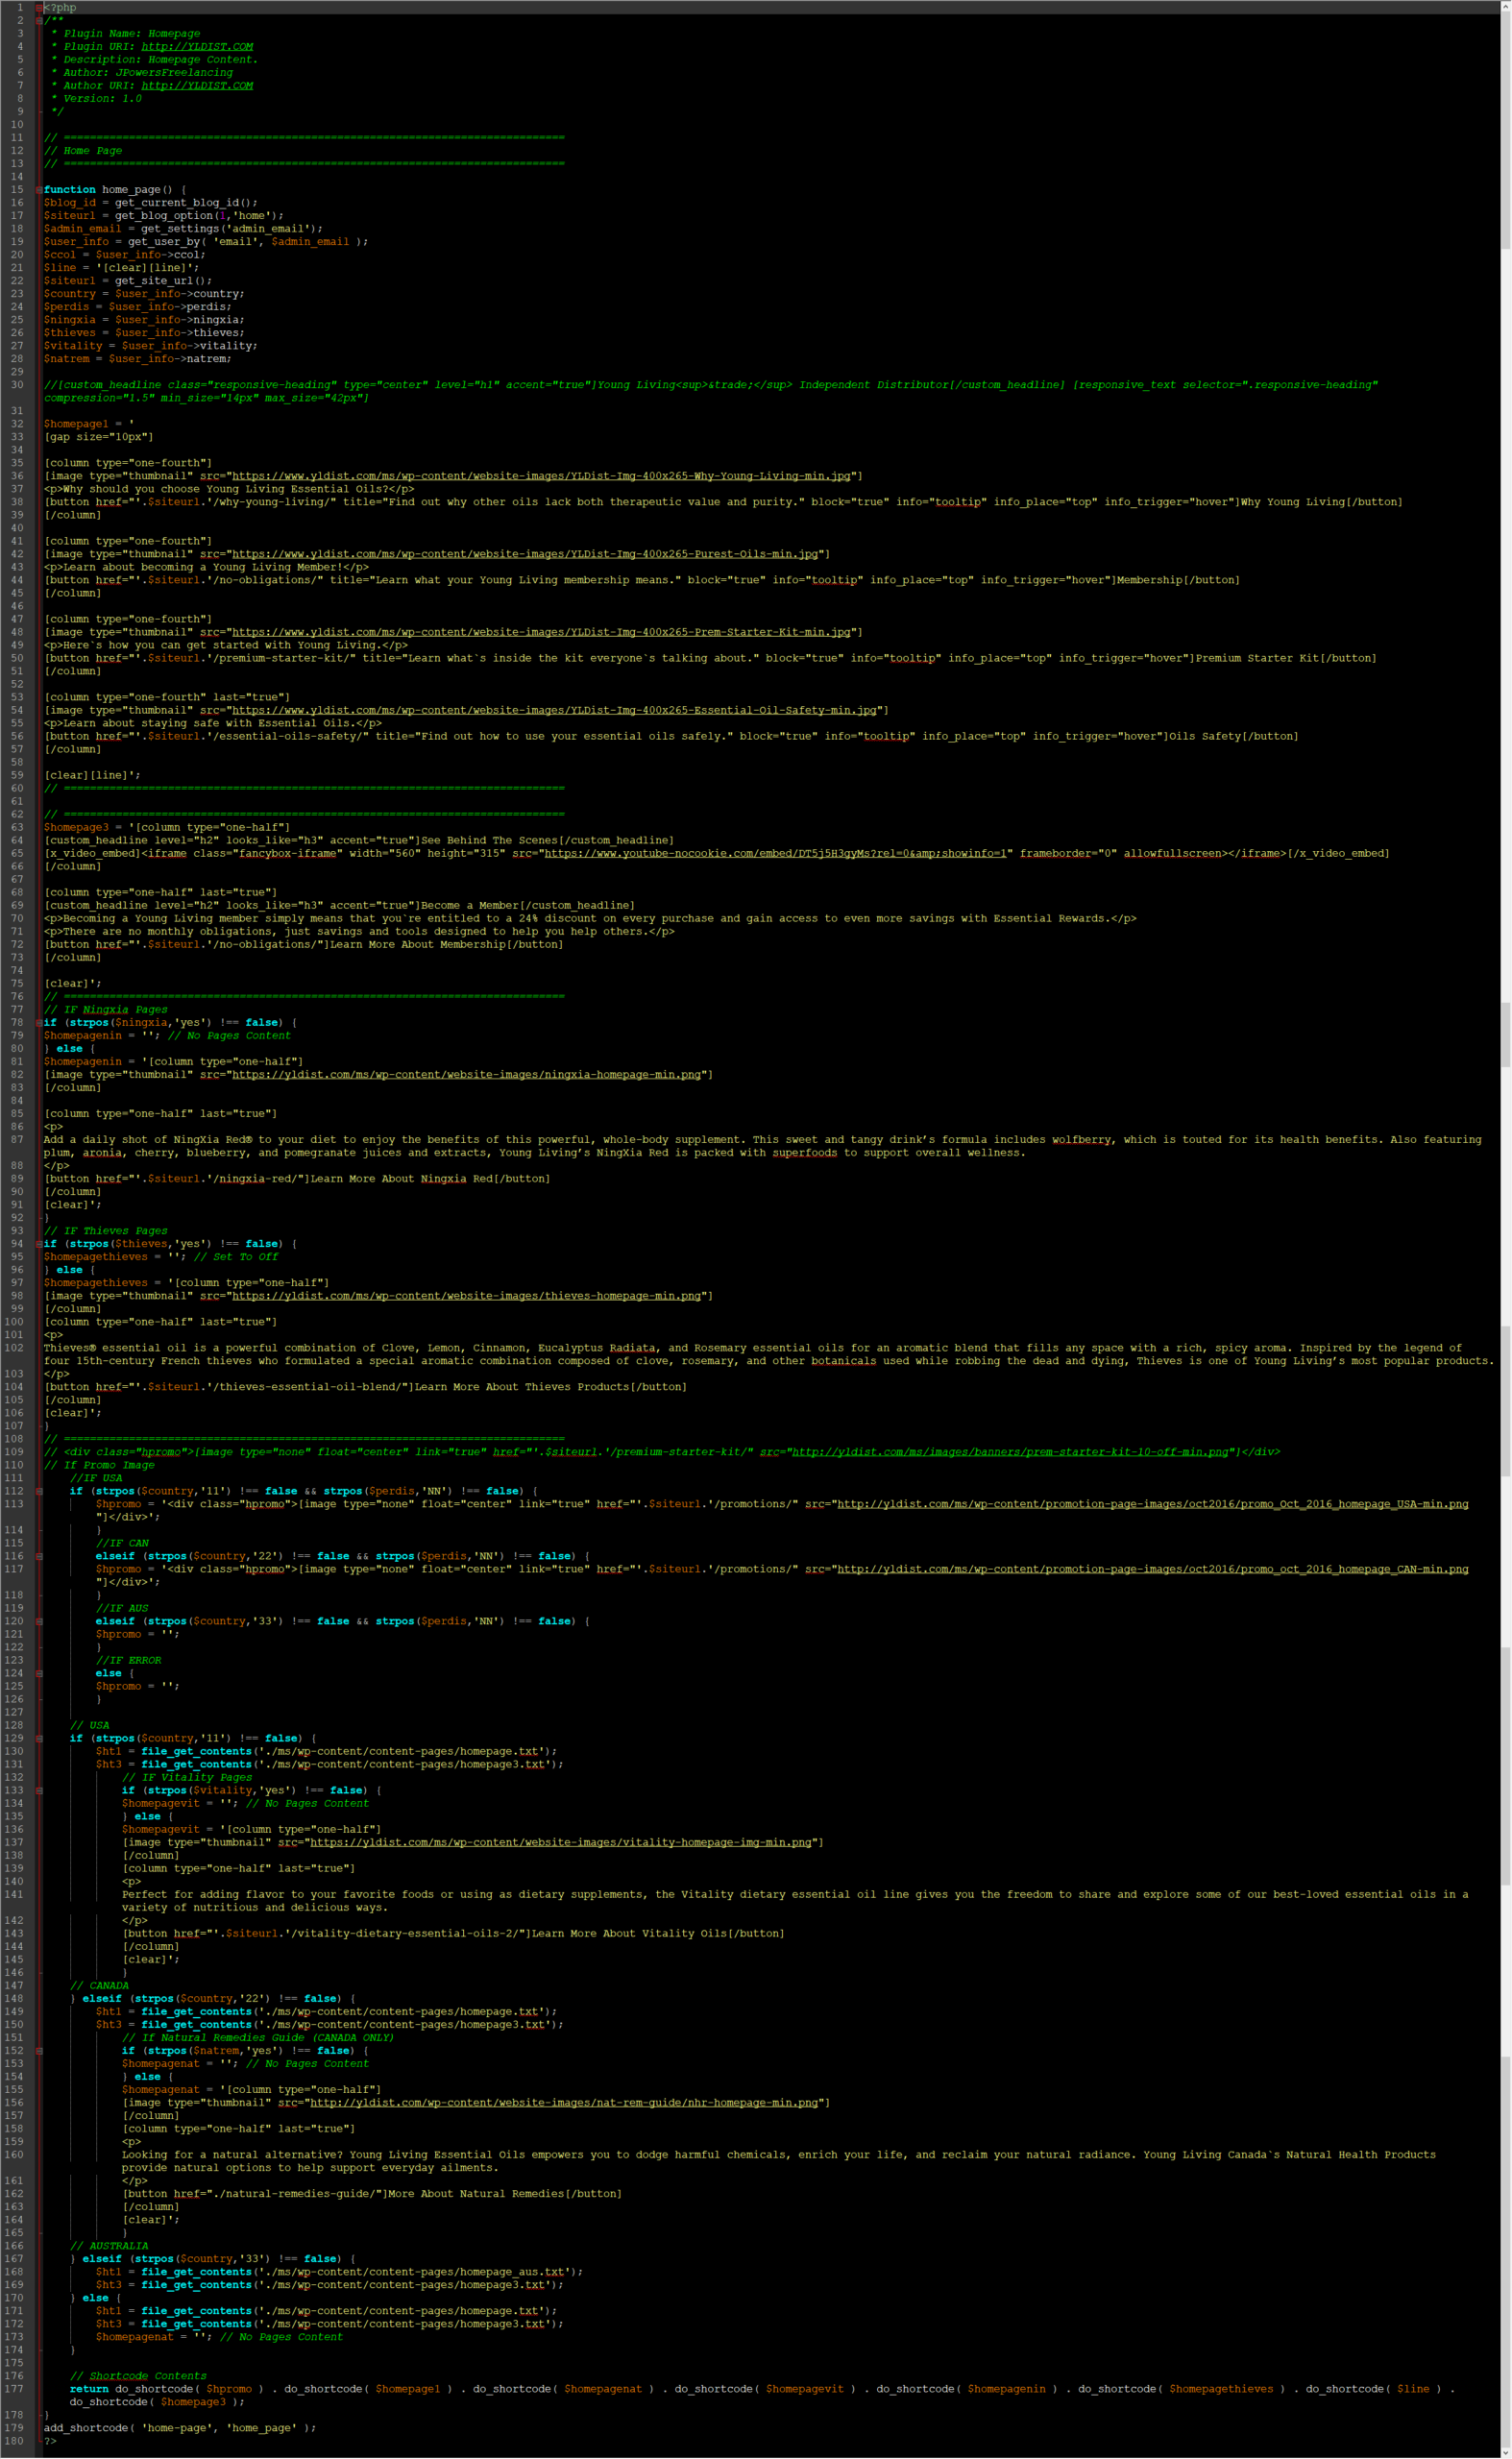Screen dimensions: 1512x2459
Task: Open the Author URI link http://YLDIST.COM
Action: coord(196,86)
